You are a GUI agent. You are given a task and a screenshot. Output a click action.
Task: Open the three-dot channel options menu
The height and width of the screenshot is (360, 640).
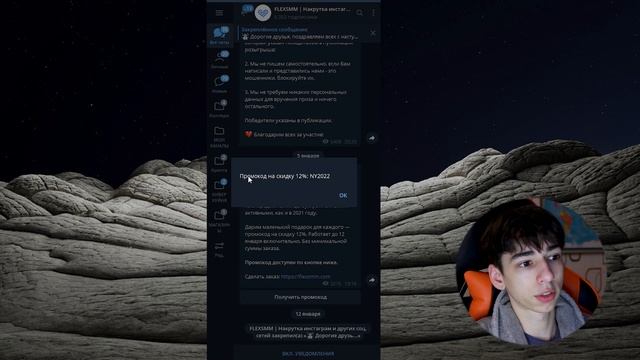[373, 13]
